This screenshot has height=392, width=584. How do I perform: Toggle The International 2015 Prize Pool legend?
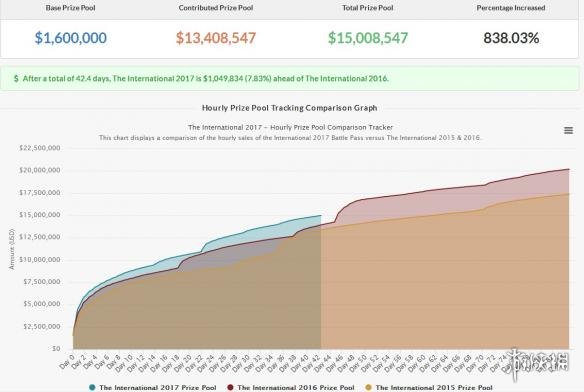[429, 388]
